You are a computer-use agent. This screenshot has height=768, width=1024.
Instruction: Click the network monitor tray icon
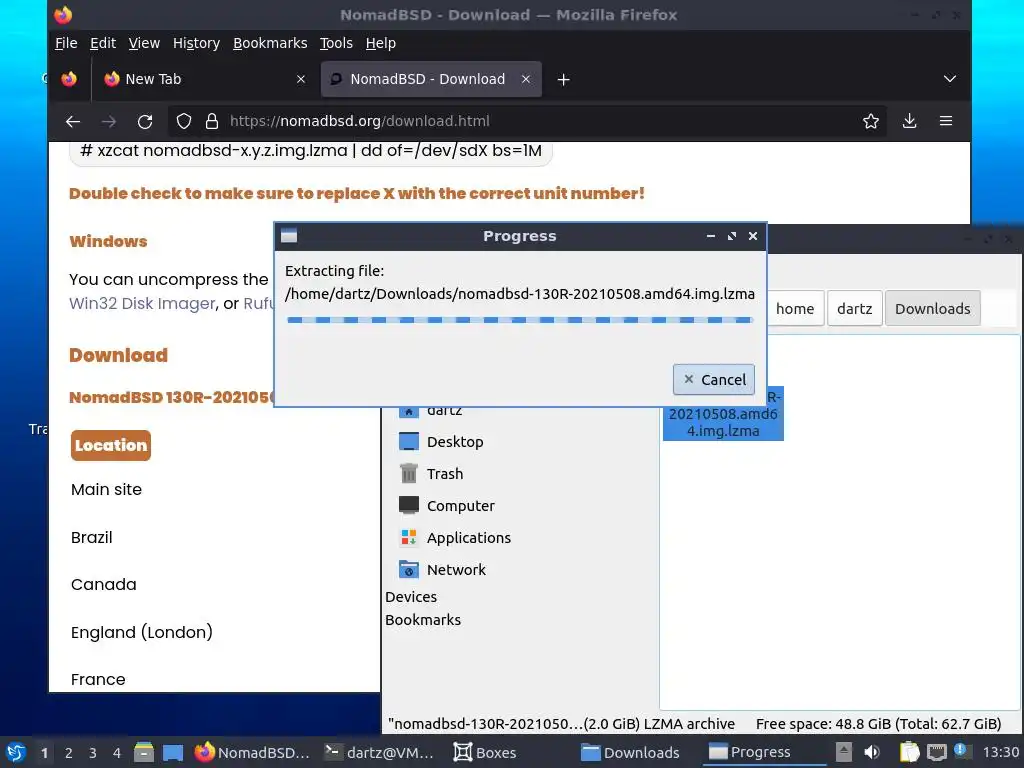[x=936, y=752]
